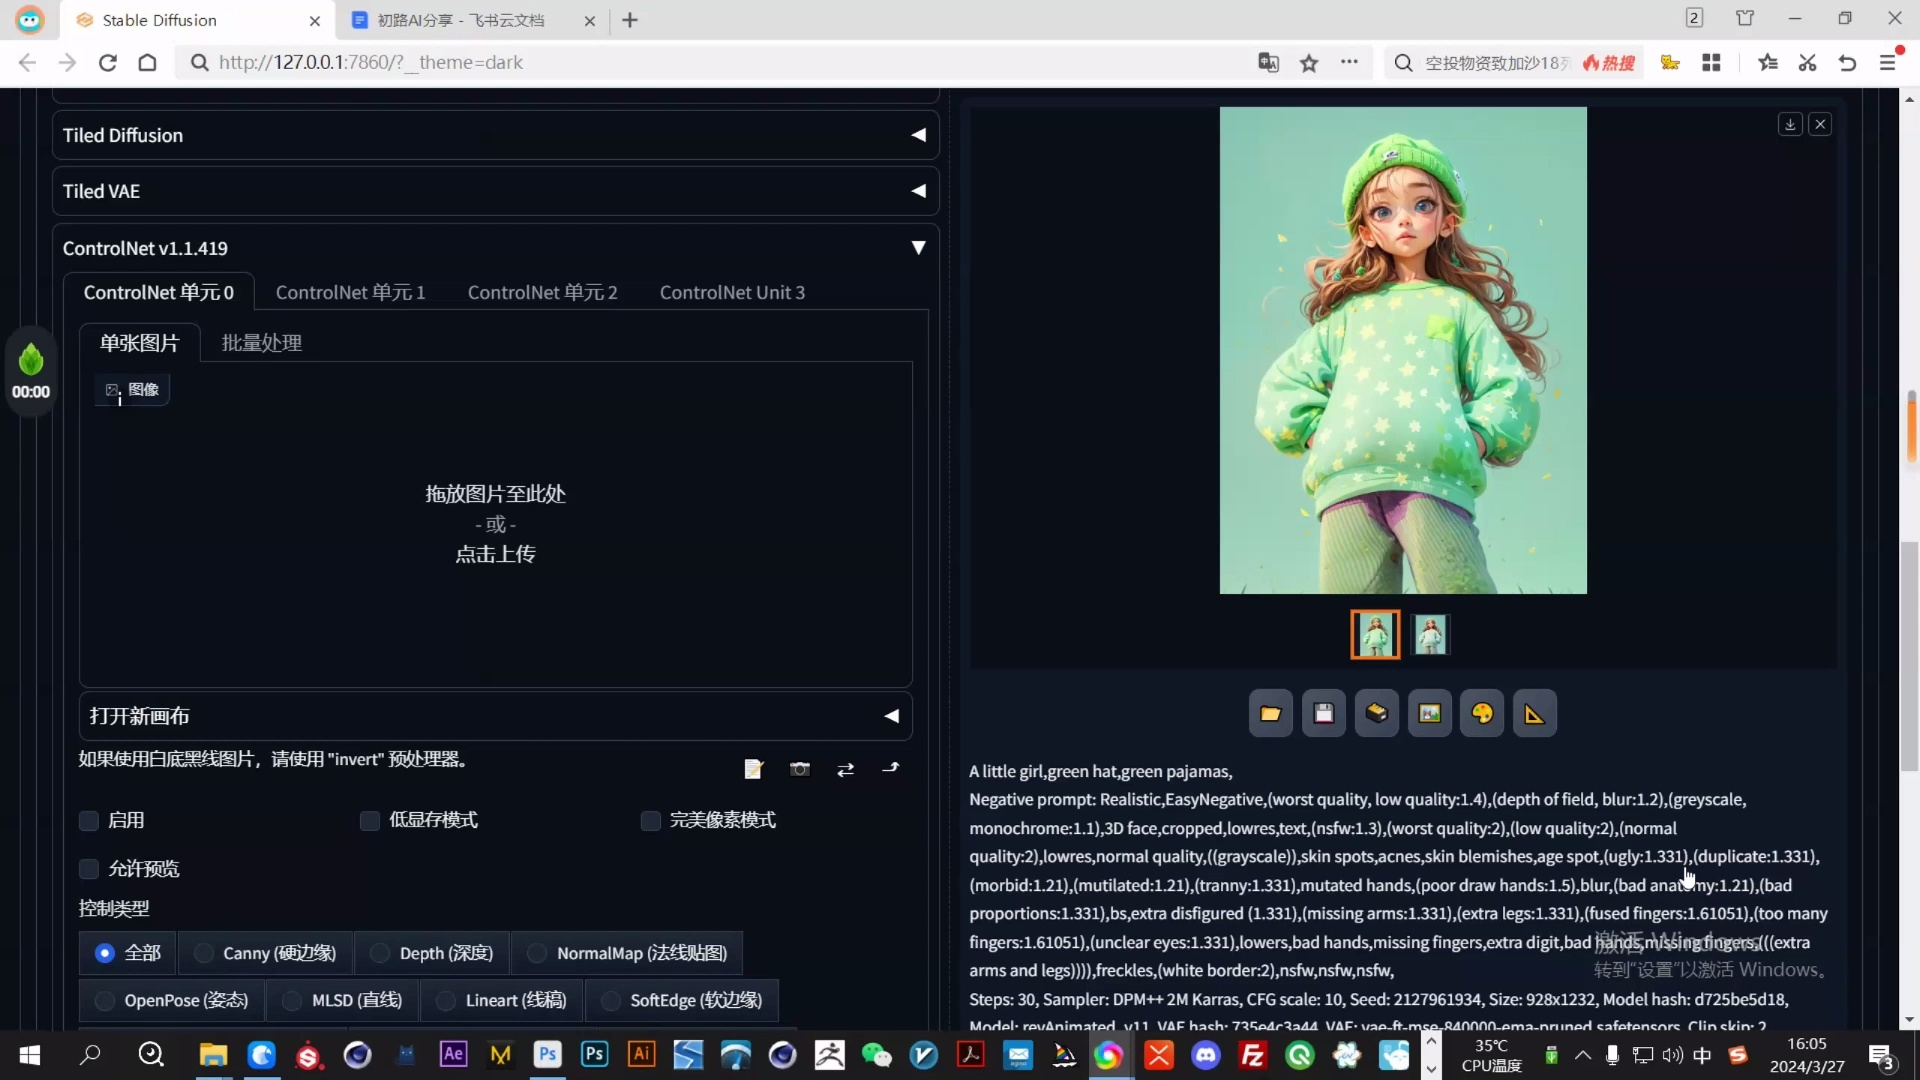Enable 低显存模式 checkbox
Viewport: 1920px width, 1080px height.
pos(369,820)
